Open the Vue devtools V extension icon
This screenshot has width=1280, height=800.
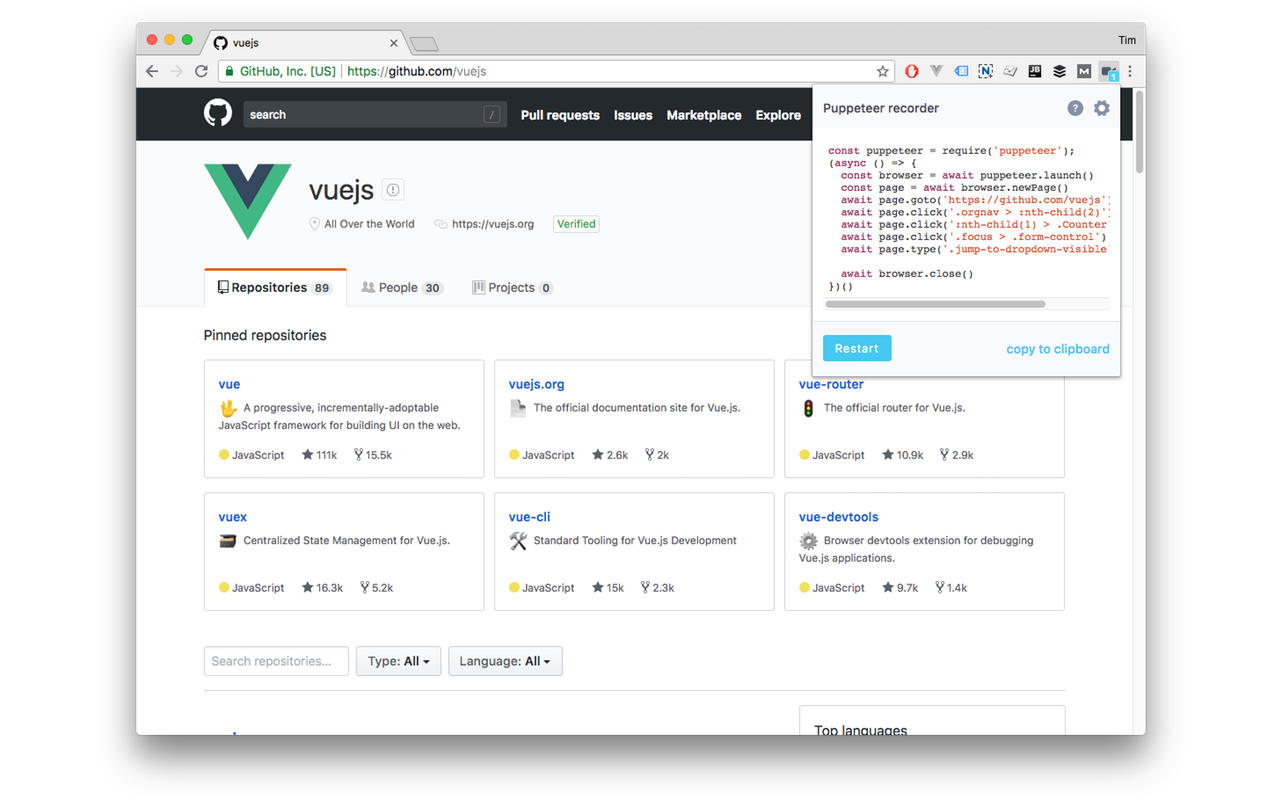point(936,71)
